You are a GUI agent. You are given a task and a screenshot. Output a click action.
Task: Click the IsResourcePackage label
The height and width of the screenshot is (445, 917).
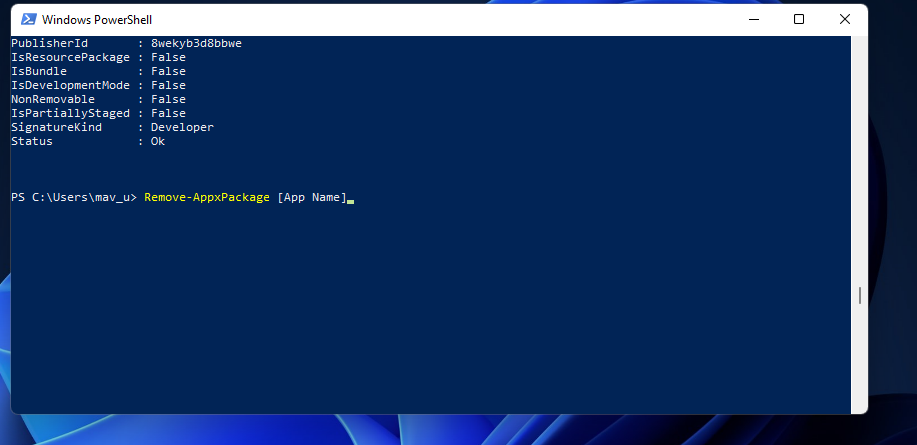[70, 57]
